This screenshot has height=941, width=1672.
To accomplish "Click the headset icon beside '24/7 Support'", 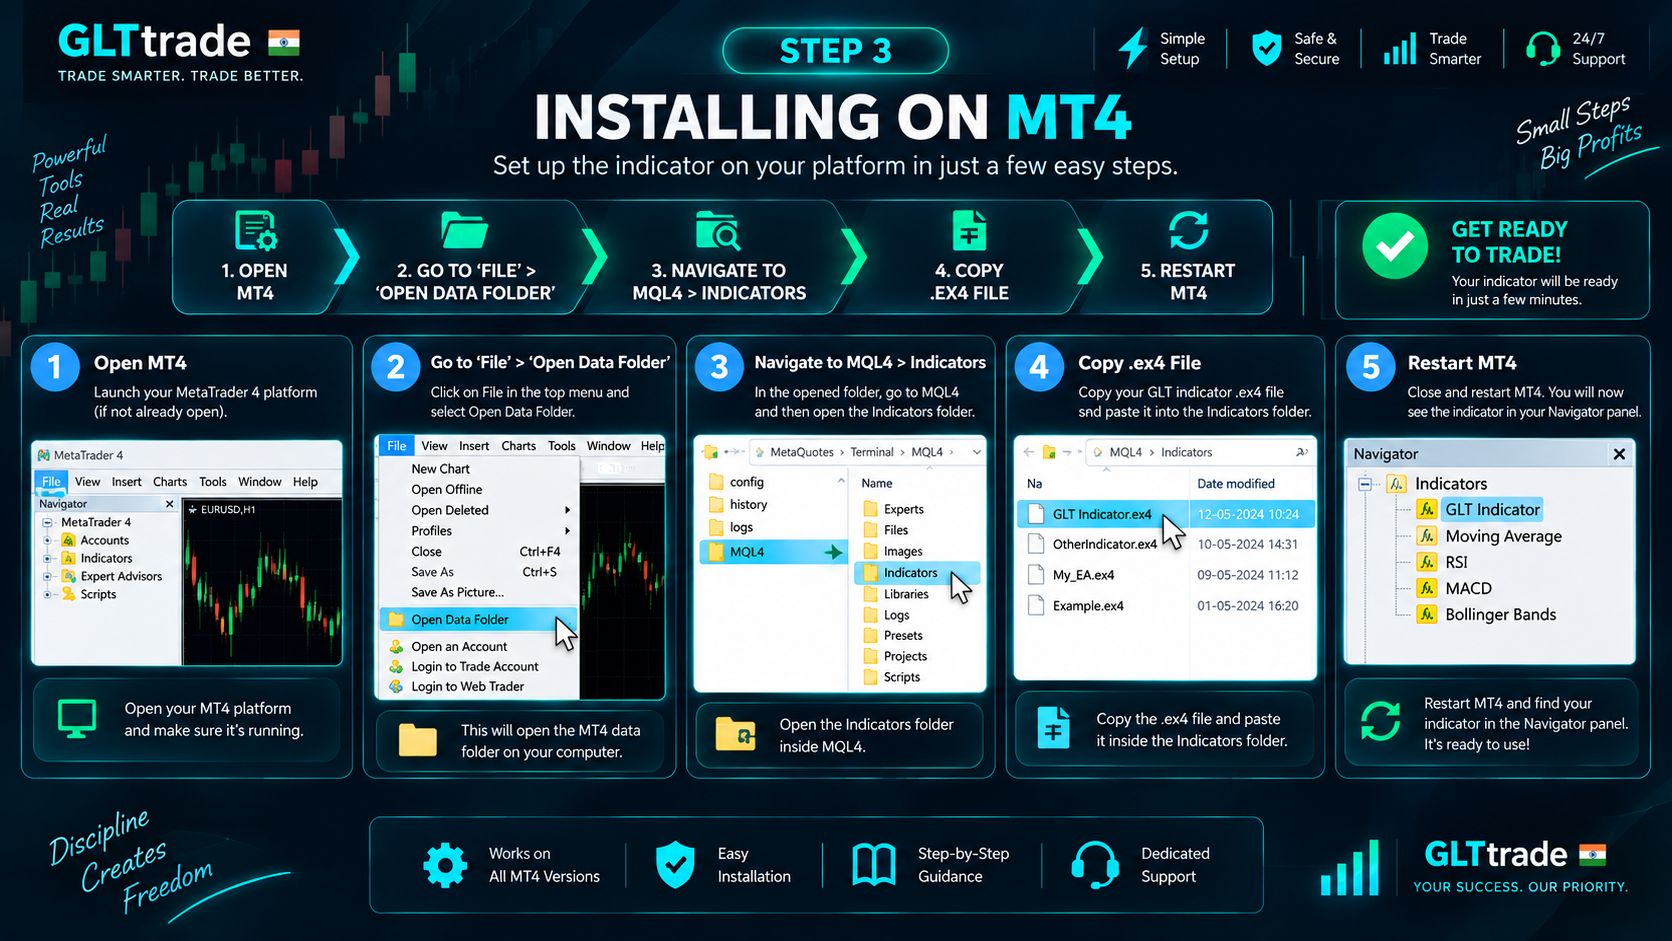I will 1542,48.
